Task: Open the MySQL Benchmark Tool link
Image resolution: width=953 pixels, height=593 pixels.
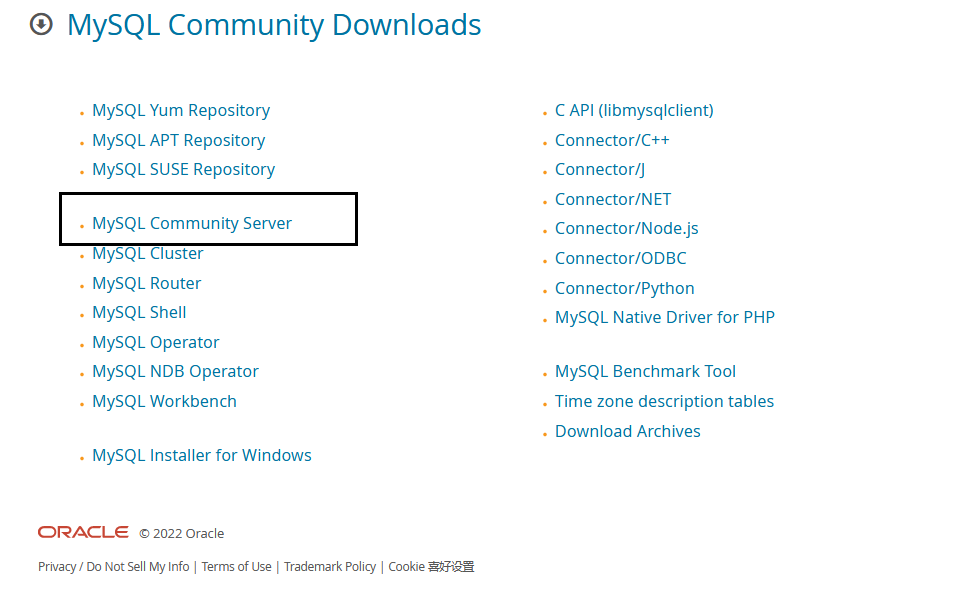Action: tap(645, 371)
